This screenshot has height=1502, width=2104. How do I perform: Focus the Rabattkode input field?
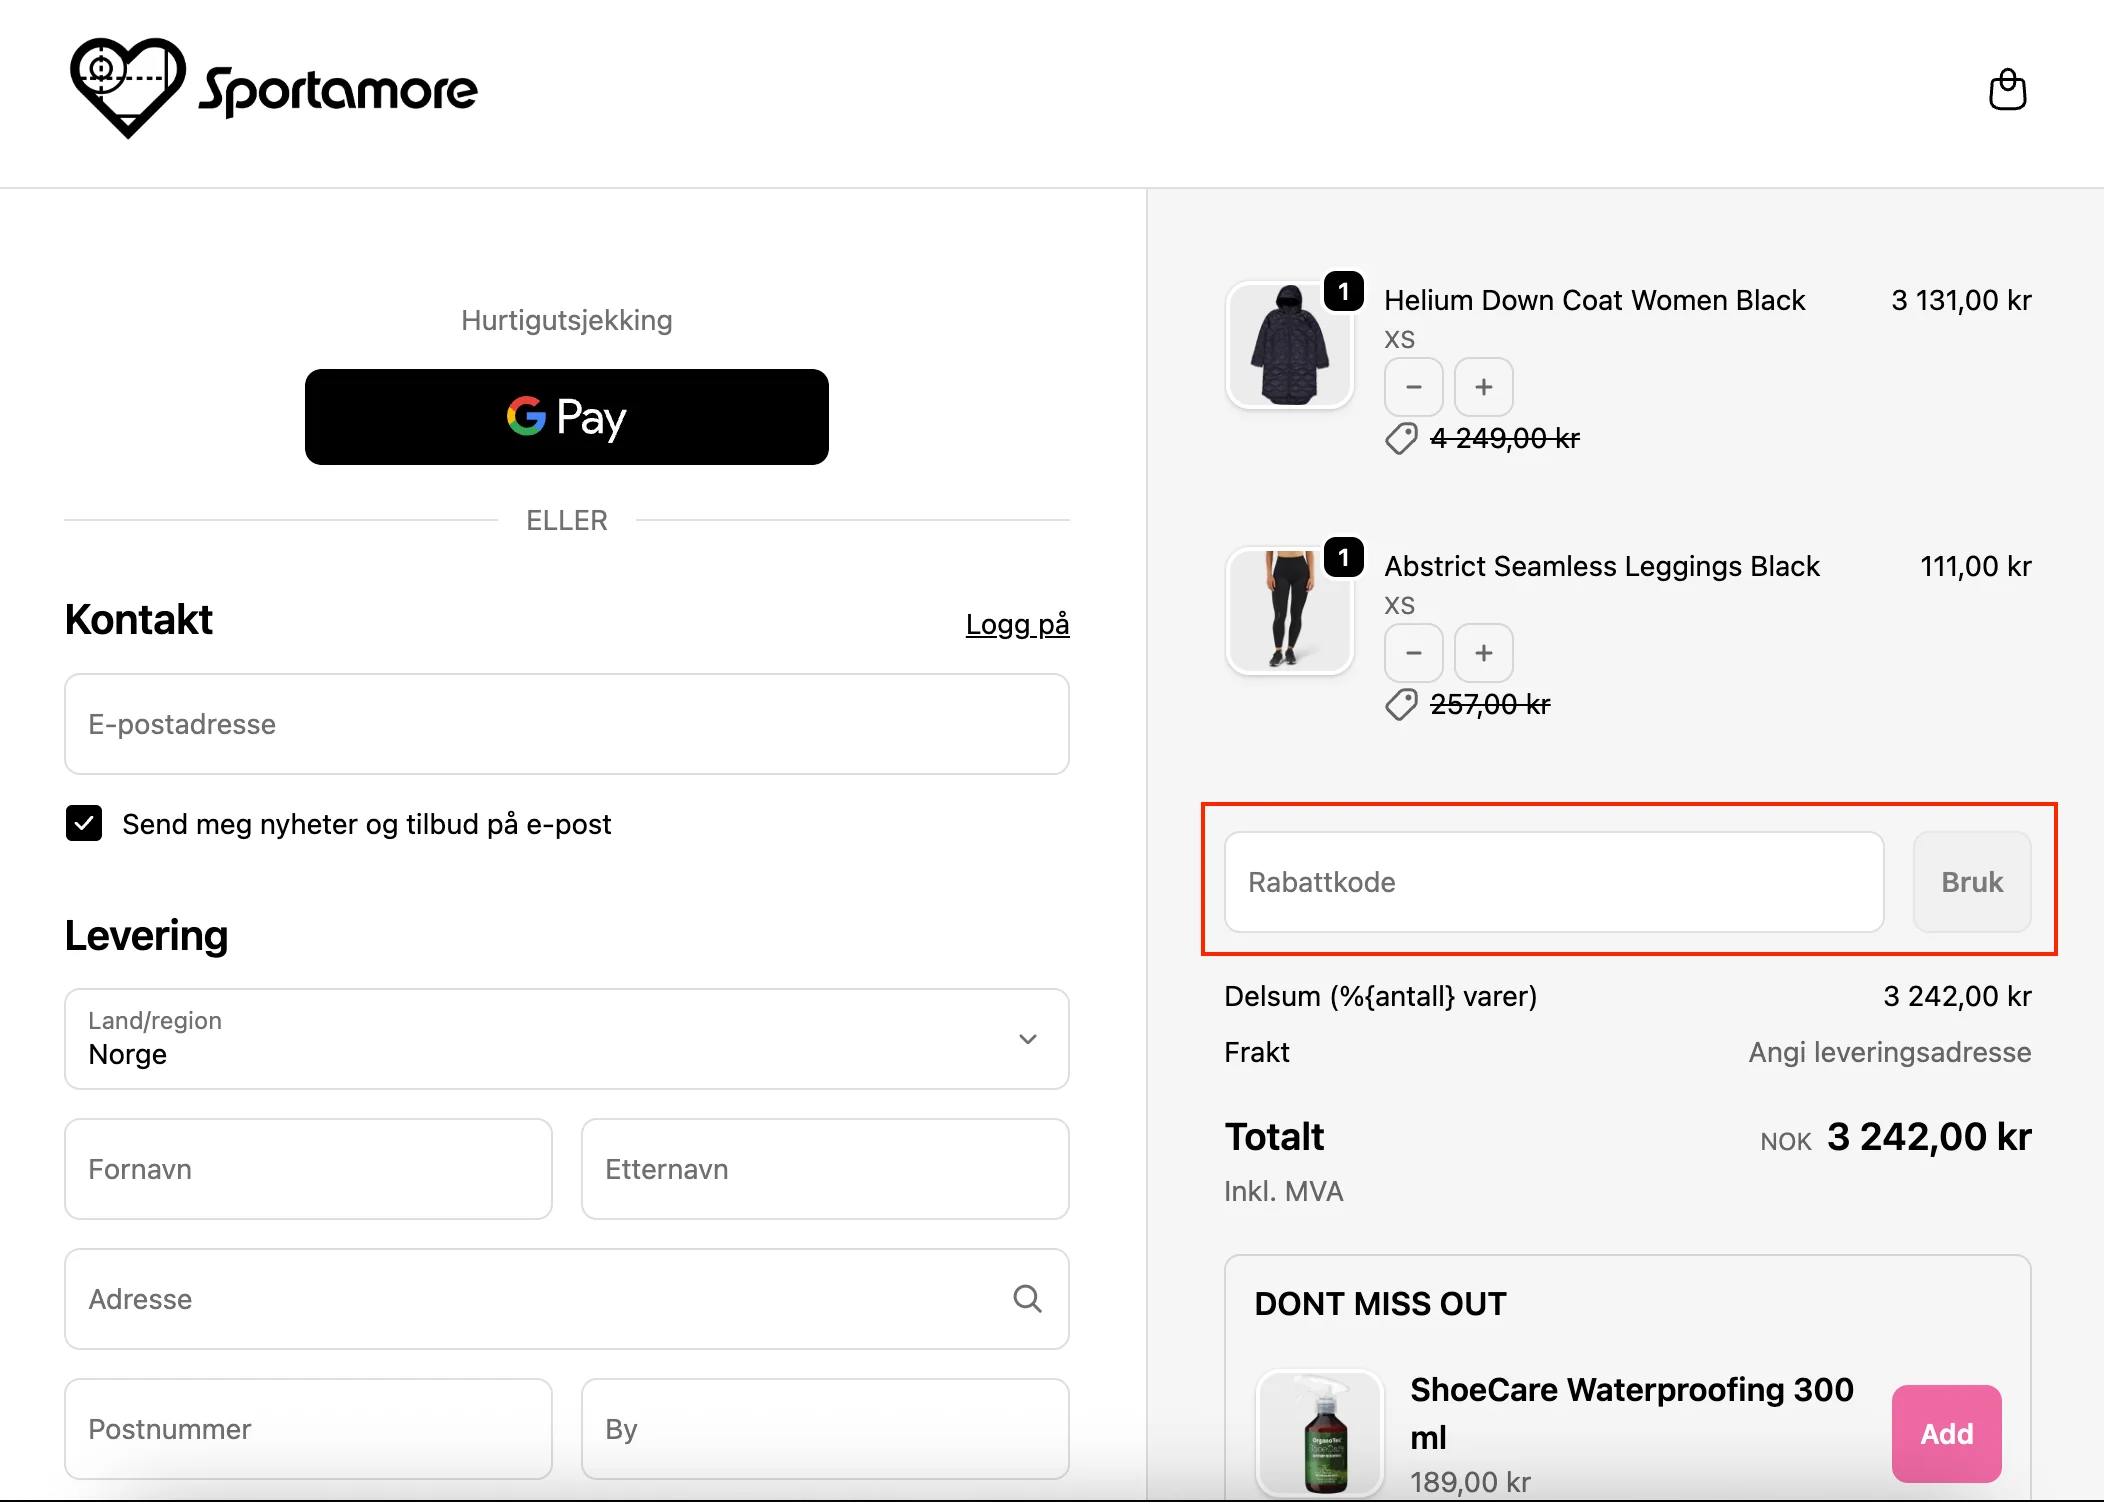pyautogui.click(x=1553, y=882)
